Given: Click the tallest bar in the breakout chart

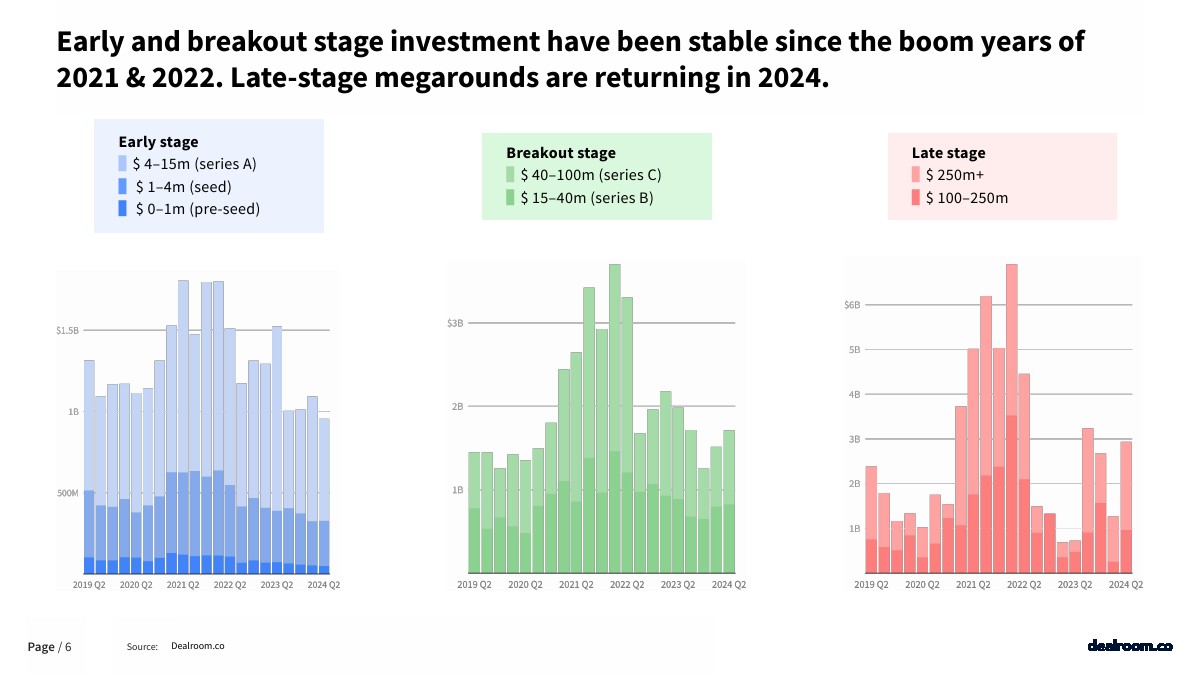Looking at the screenshot, I should coord(615,420).
